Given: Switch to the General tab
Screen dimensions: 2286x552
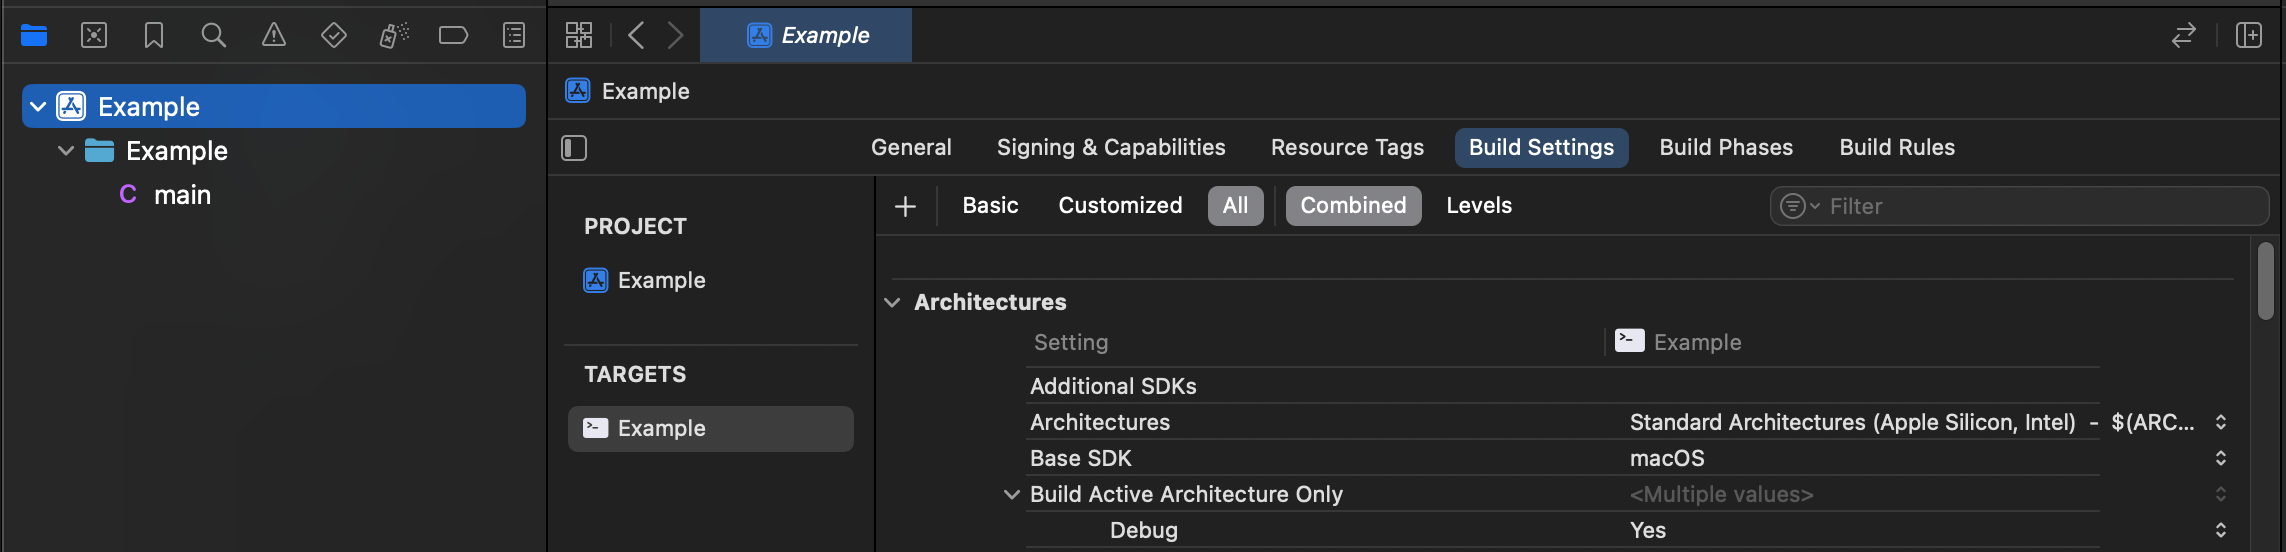Looking at the screenshot, I should pos(911,148).
